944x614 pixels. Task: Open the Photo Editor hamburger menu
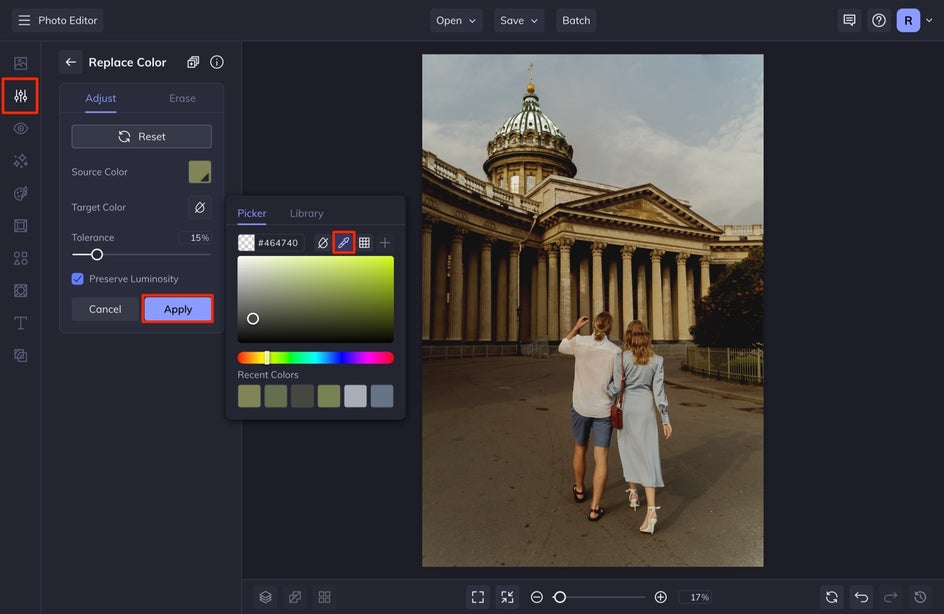[24, 20]
